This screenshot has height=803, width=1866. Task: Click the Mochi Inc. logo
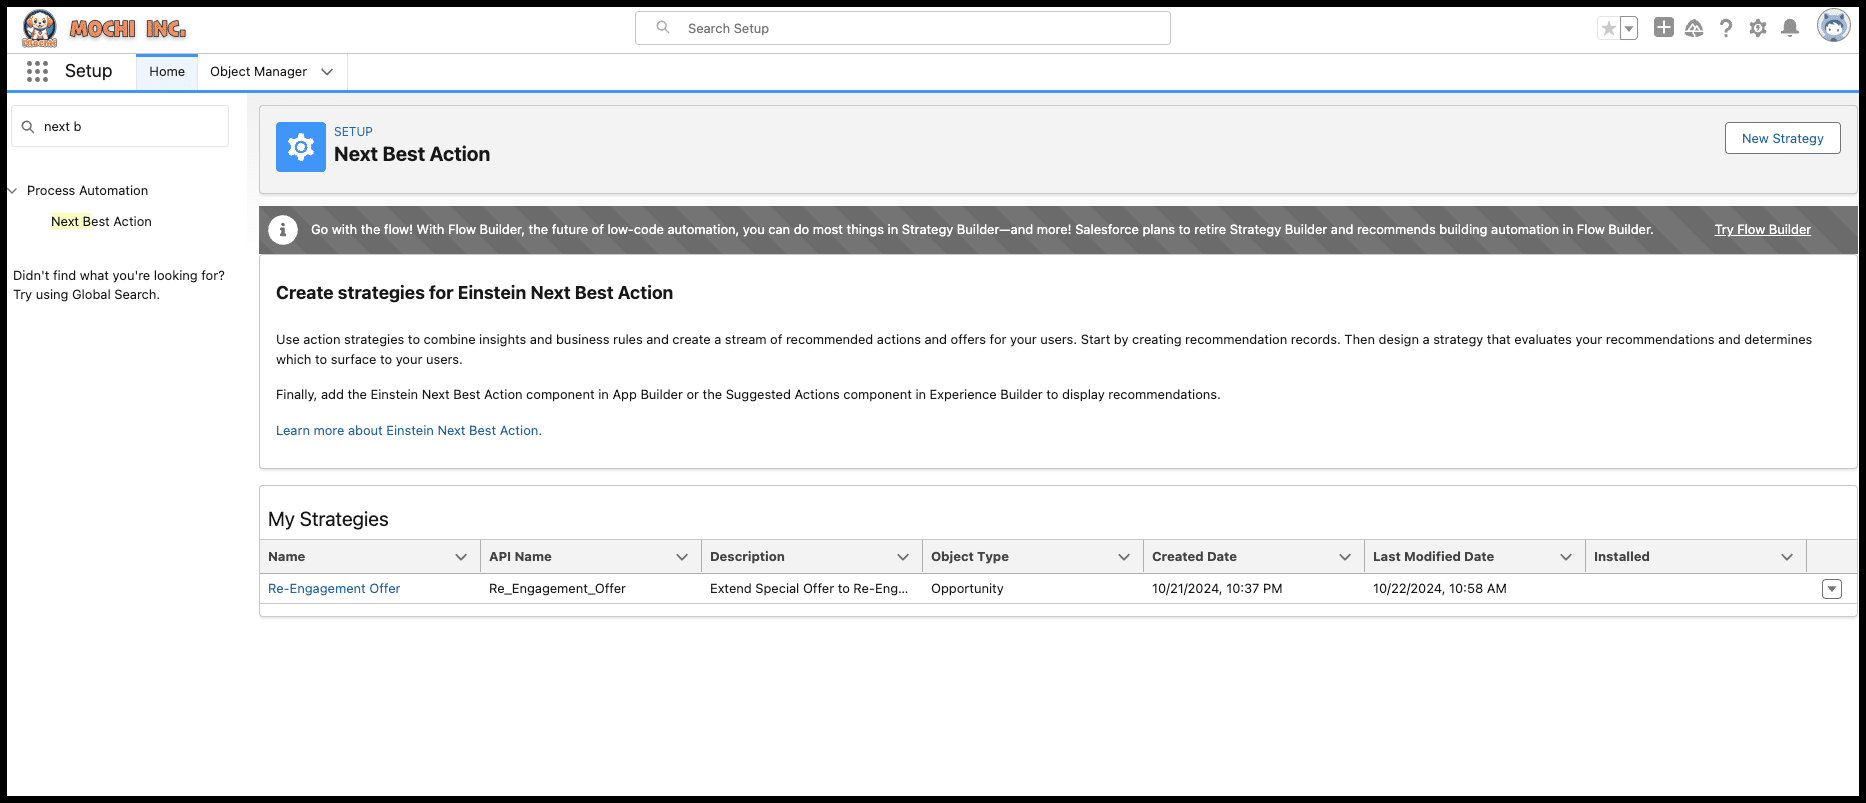[104, 28]
